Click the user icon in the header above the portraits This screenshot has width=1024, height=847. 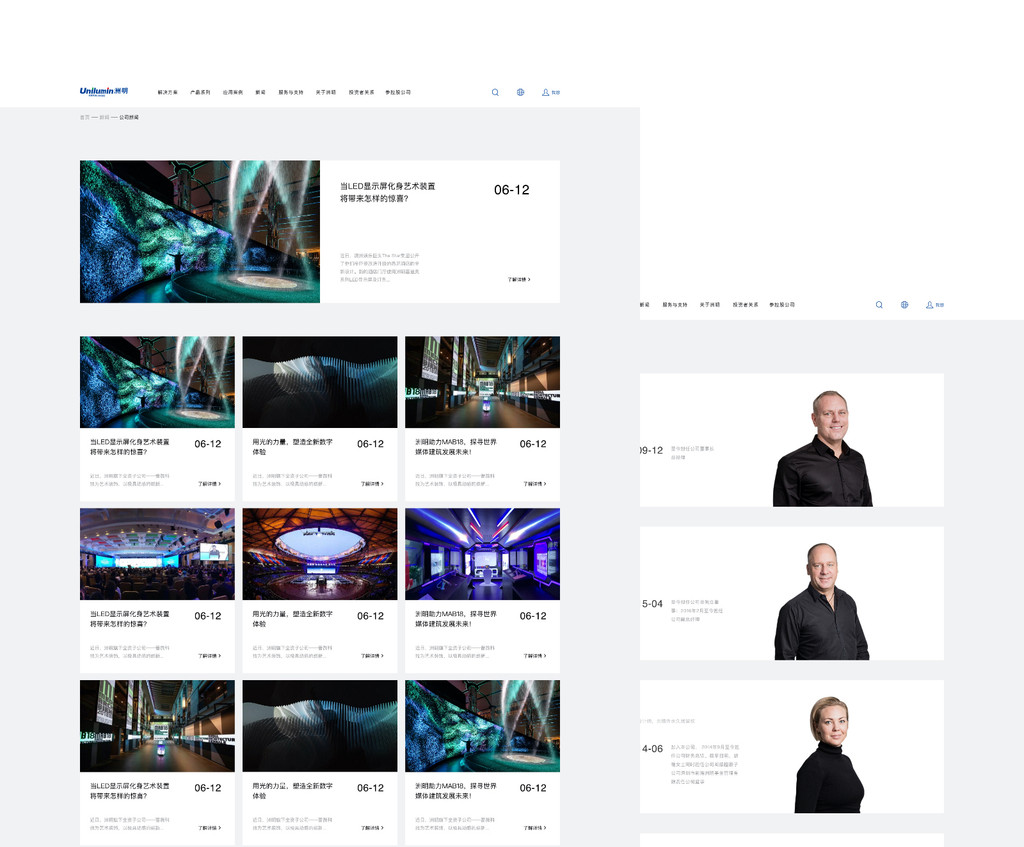[x=930, y=304]
